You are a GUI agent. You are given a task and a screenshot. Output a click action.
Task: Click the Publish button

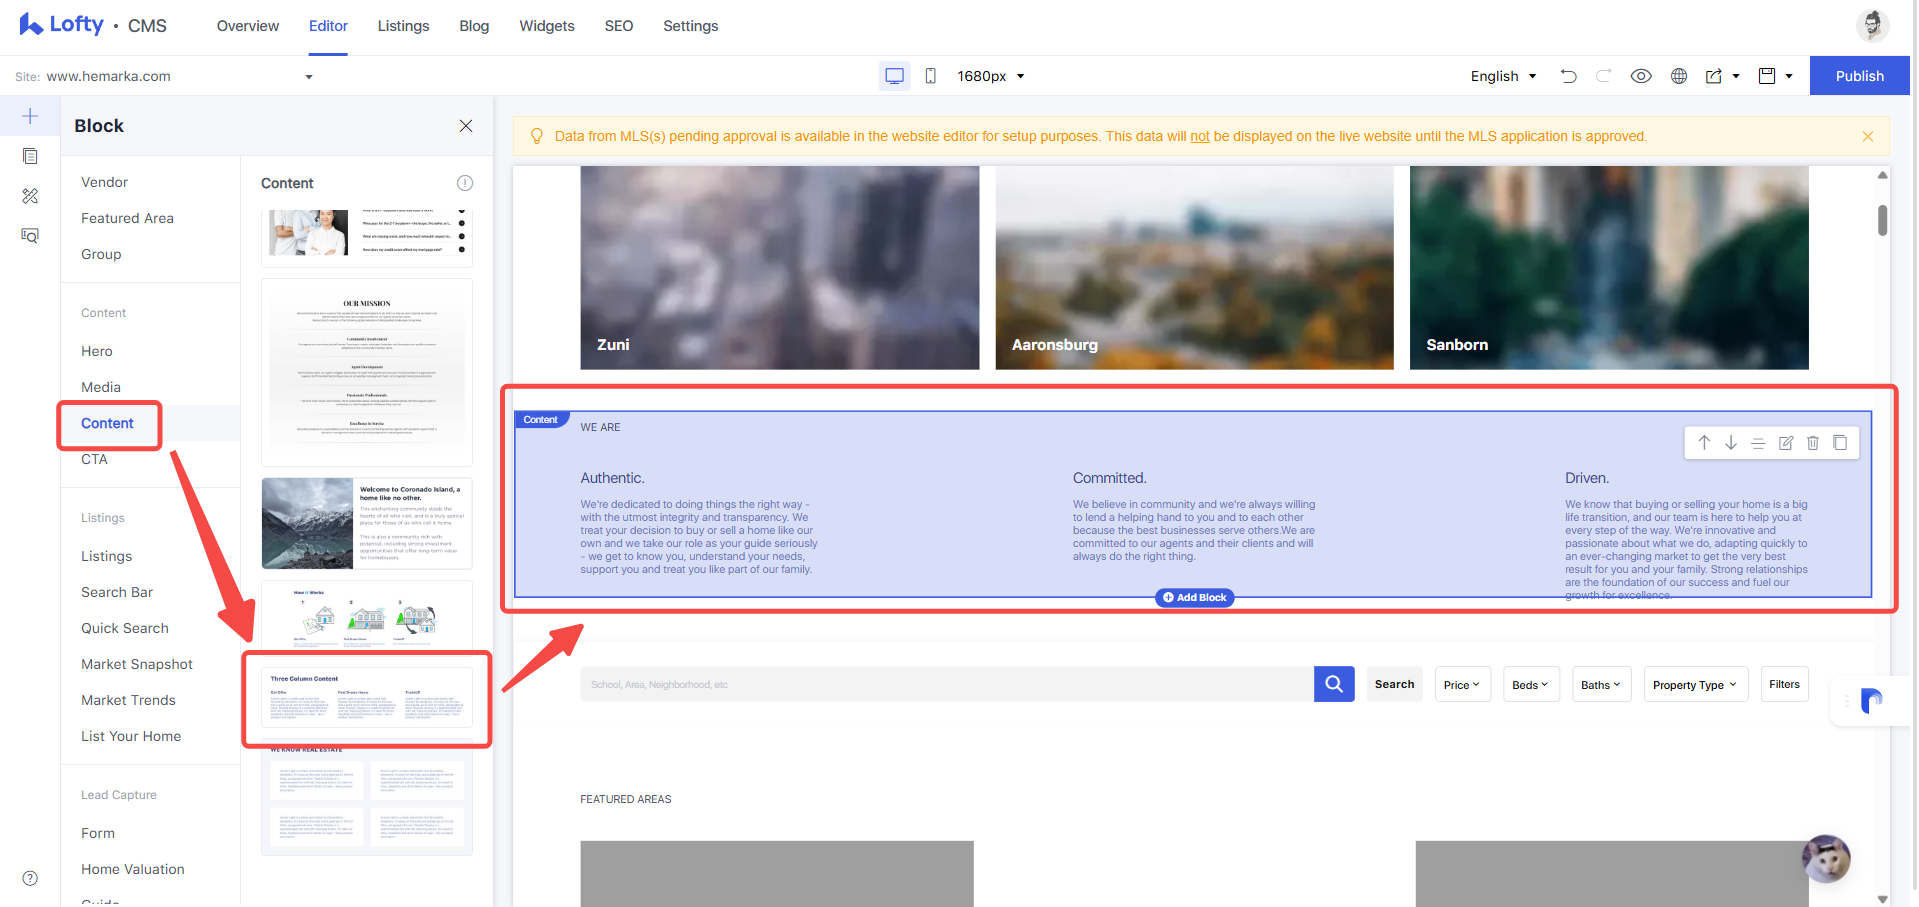click(1859, 76)
